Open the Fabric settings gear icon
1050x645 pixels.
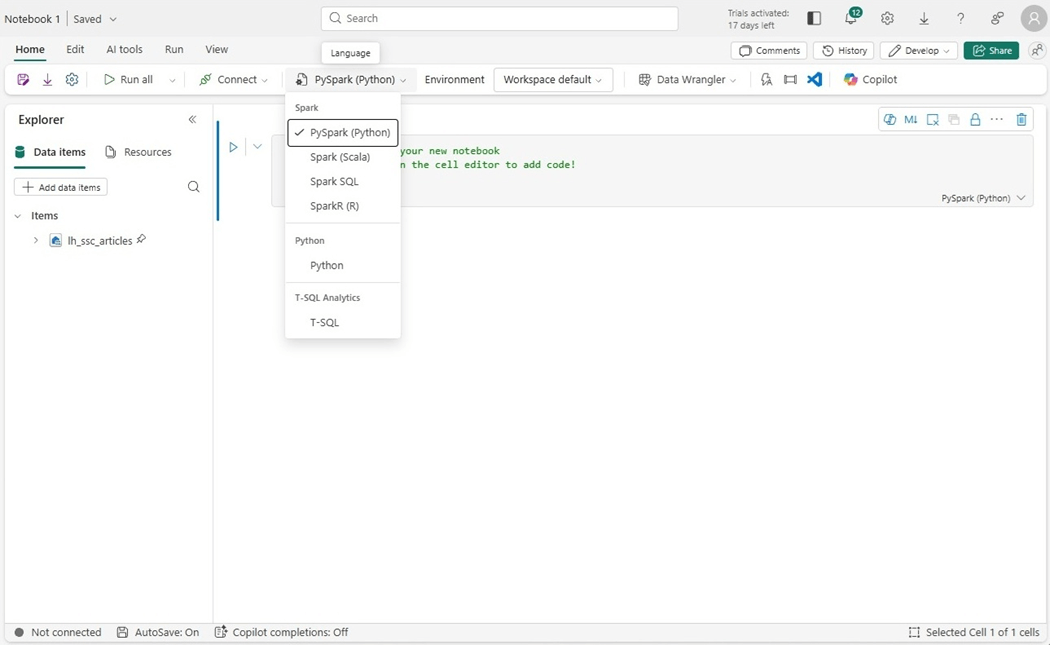click(x=887, y=19)
